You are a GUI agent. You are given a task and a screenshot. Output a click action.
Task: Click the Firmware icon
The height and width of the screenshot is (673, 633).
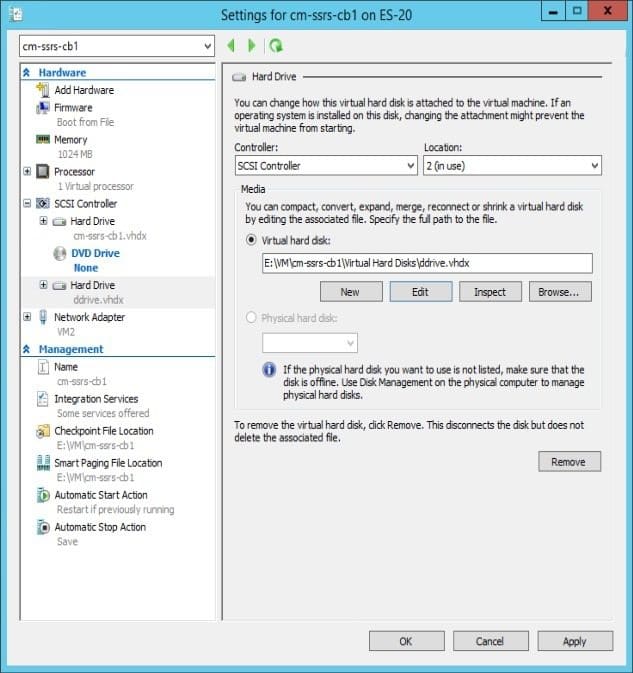pos(43,107)
